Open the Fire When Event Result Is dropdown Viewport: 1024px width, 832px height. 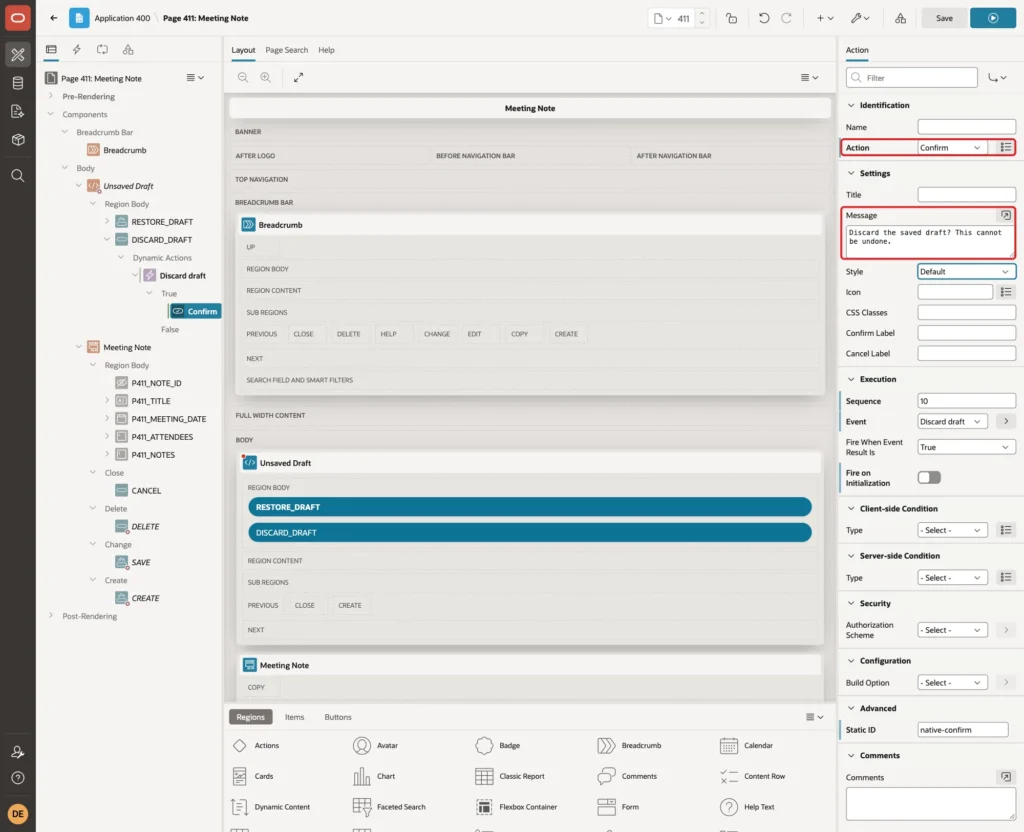[x=966, y=447]
